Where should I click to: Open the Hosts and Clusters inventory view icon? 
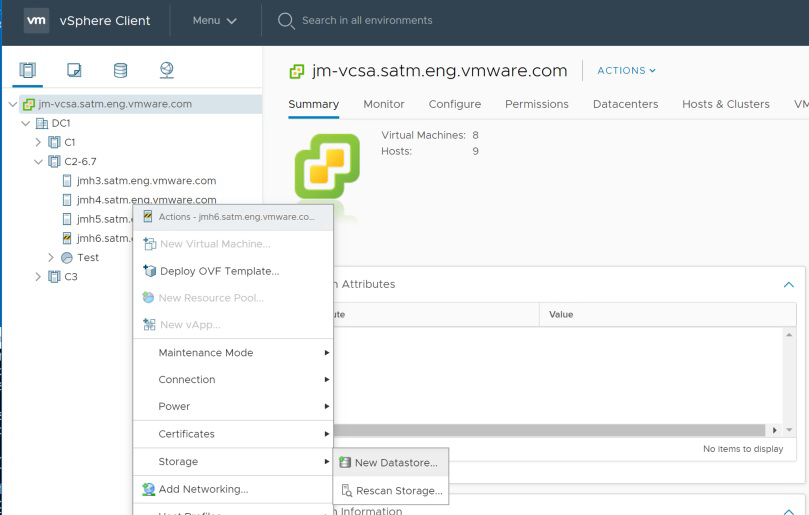click(x=28, y=70)
